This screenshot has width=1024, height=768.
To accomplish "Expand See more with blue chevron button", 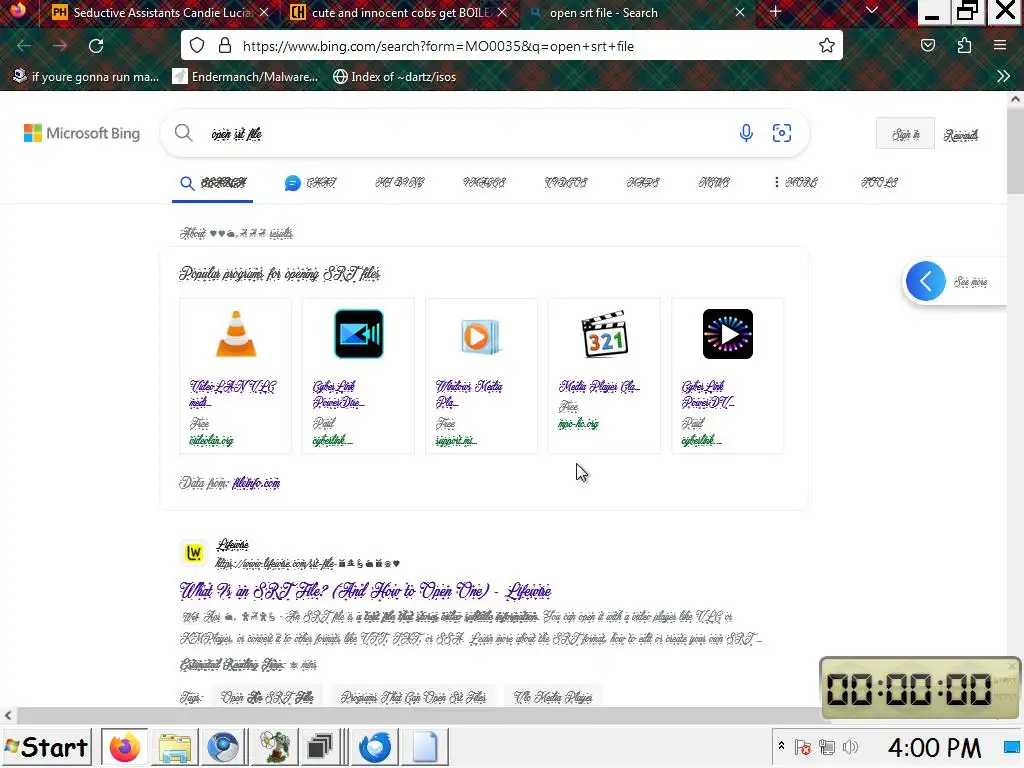I will [925, 281].
